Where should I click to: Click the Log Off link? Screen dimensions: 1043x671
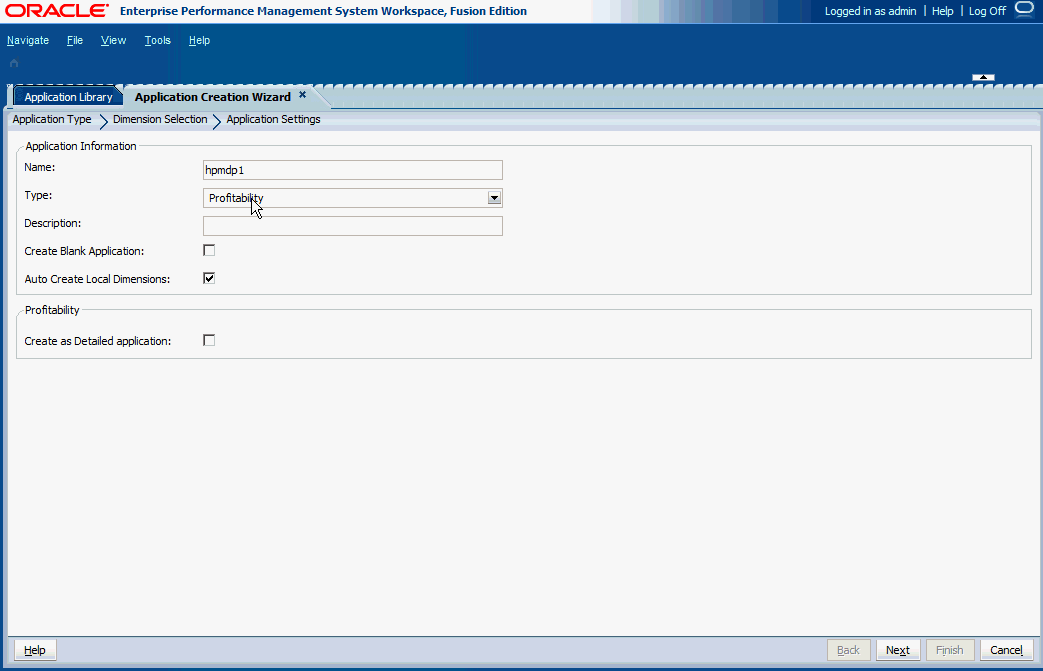(988, 11)
